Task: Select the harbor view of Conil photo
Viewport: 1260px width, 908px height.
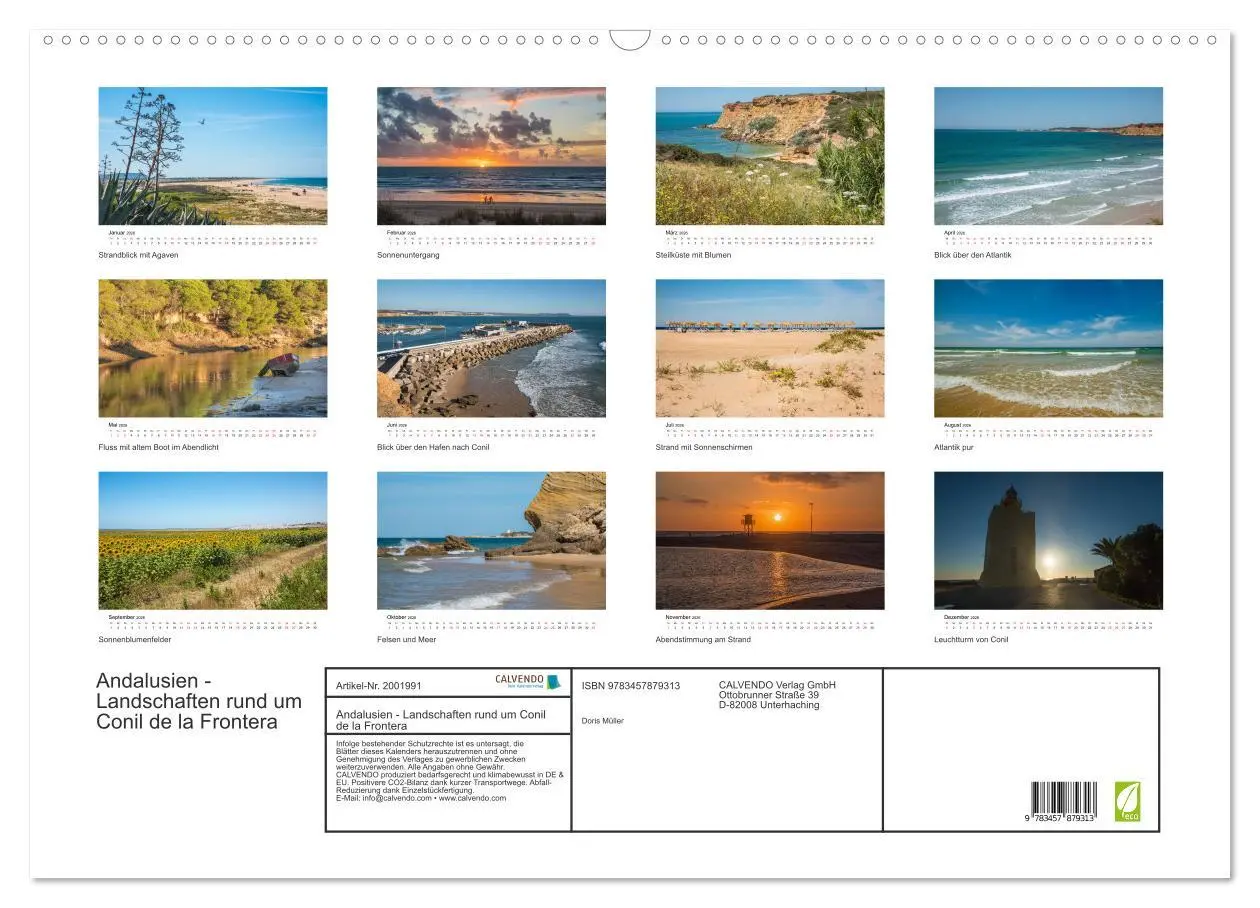Action: click(491, 348)
